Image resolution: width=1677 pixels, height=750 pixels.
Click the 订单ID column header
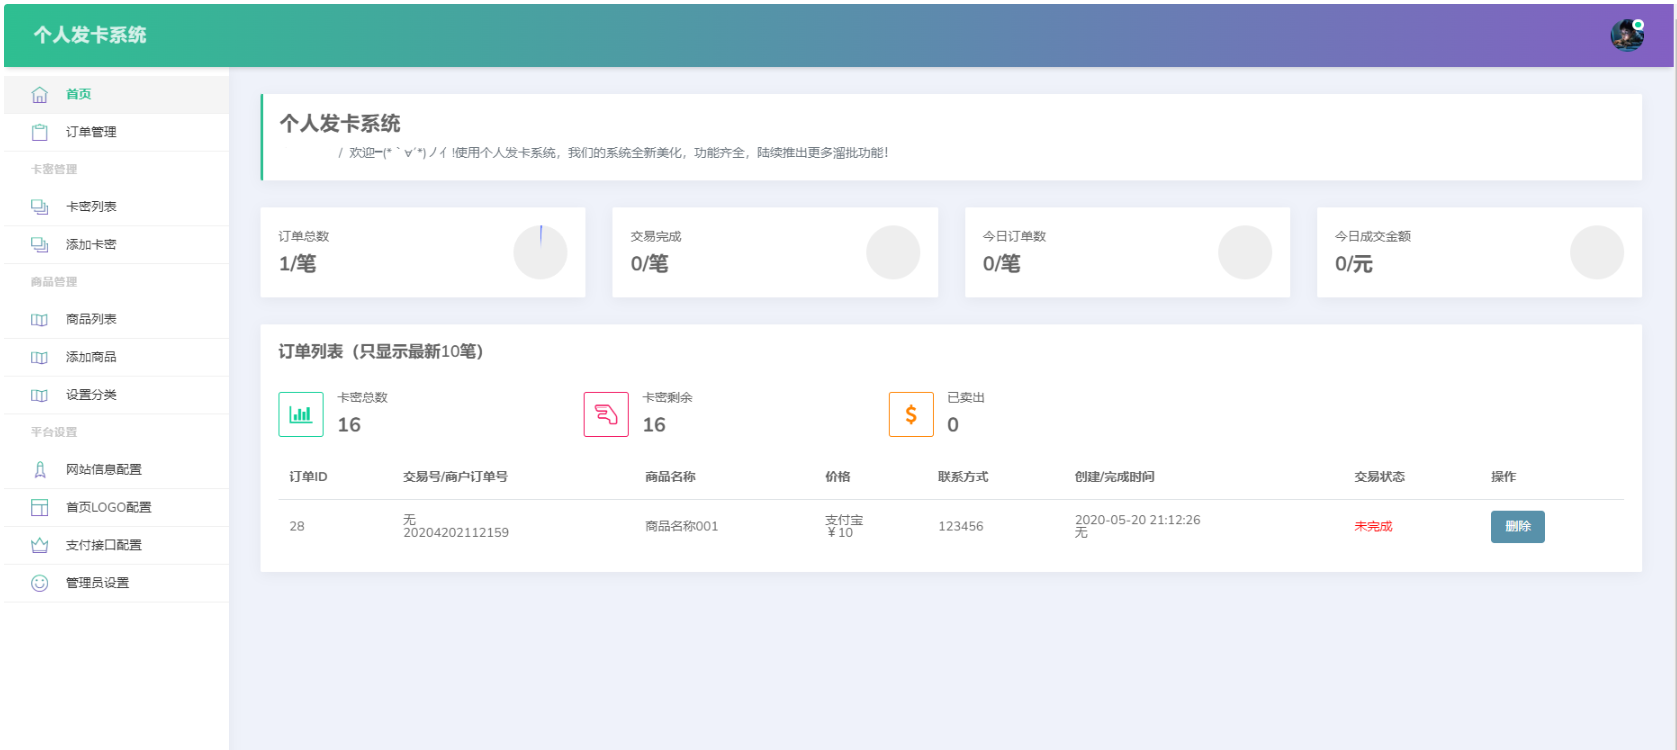[308, 477]
